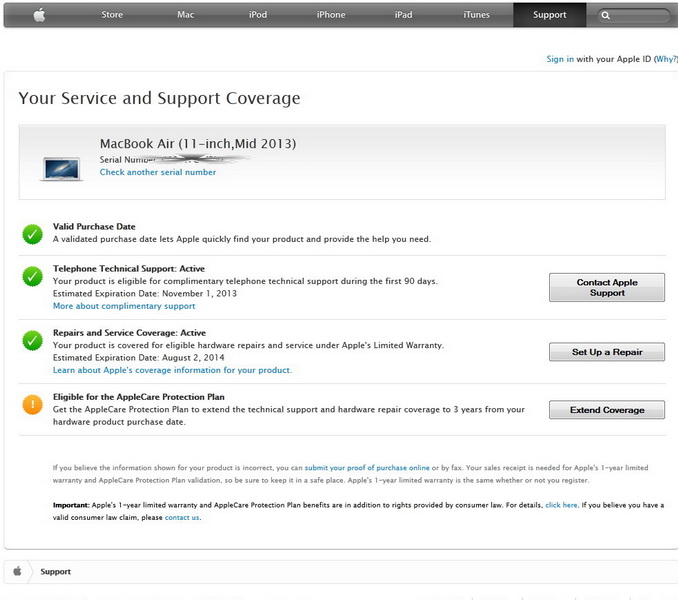Click the 'MacBook Air (11-inch,Mid 2013)' title
The height and width of the screenshot is (600, 678).
198,144
